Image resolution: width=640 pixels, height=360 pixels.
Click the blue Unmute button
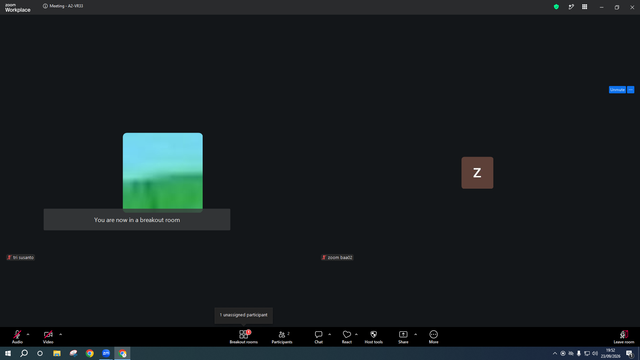pos(617,89)
